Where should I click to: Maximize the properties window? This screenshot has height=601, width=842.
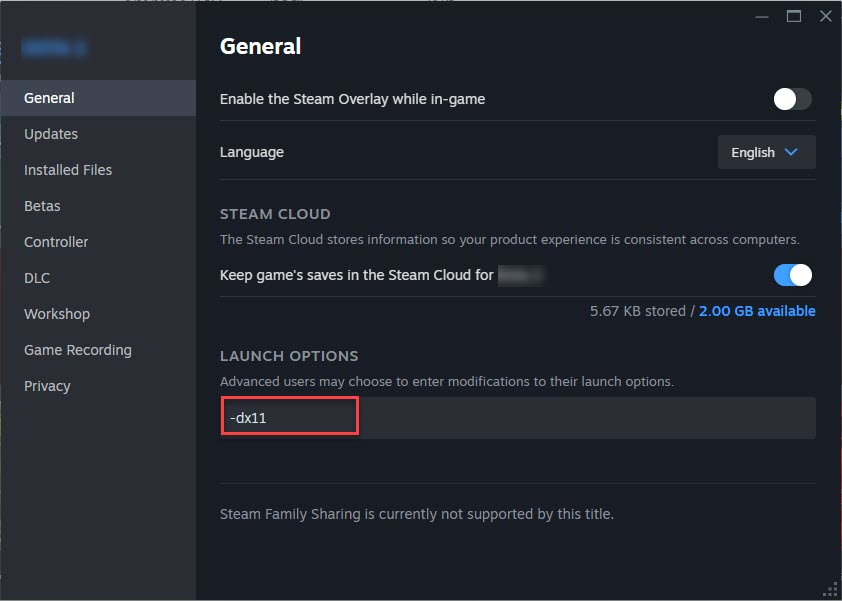click(794, 16)
